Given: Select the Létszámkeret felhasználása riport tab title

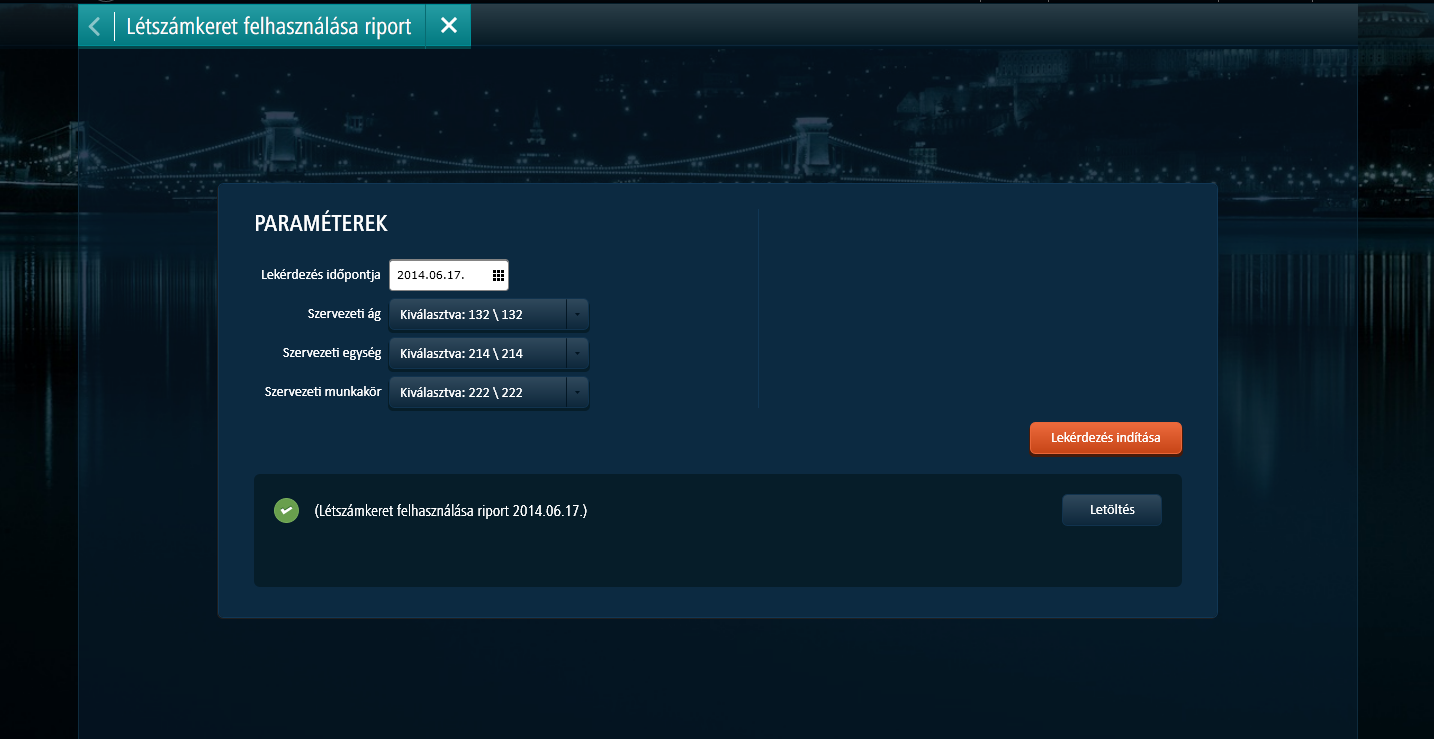Looking at the screenshot, I should (269, 27).
